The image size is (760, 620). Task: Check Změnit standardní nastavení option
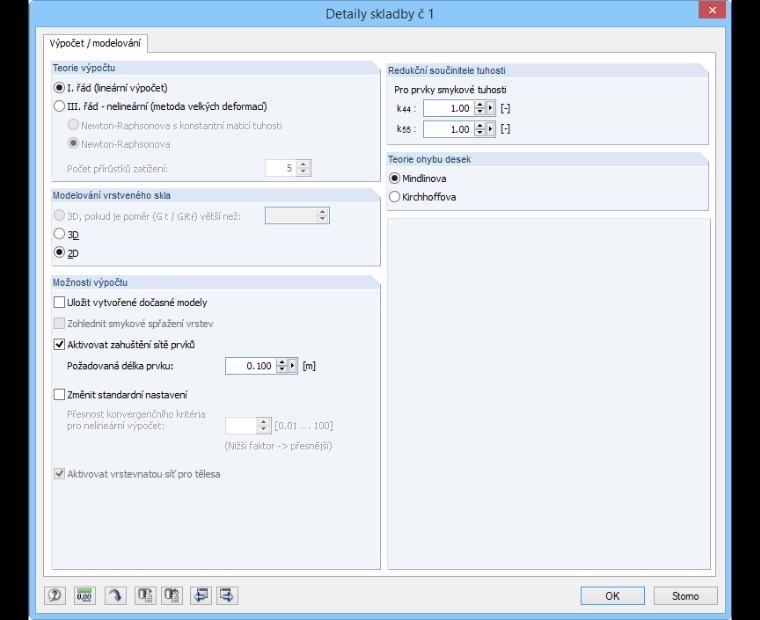[x=59, y=395]
